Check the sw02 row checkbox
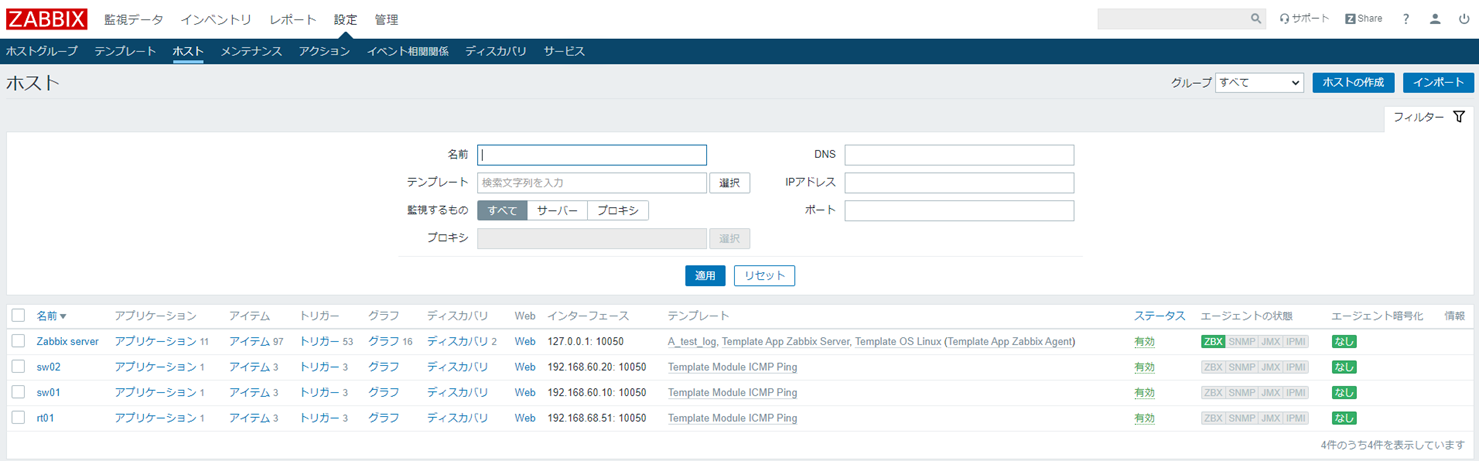The image size is (1479, 461). tap(18, 367)
